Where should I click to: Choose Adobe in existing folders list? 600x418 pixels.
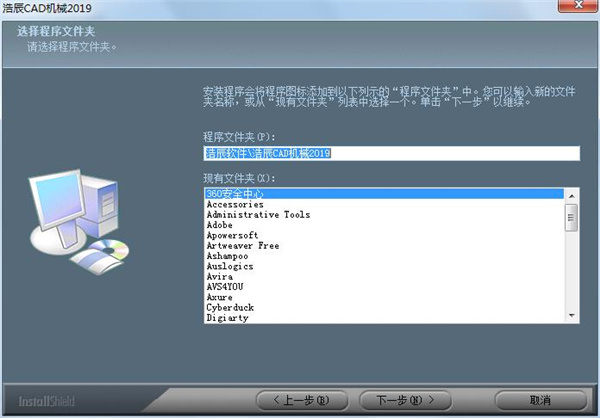tap(384, 225)
